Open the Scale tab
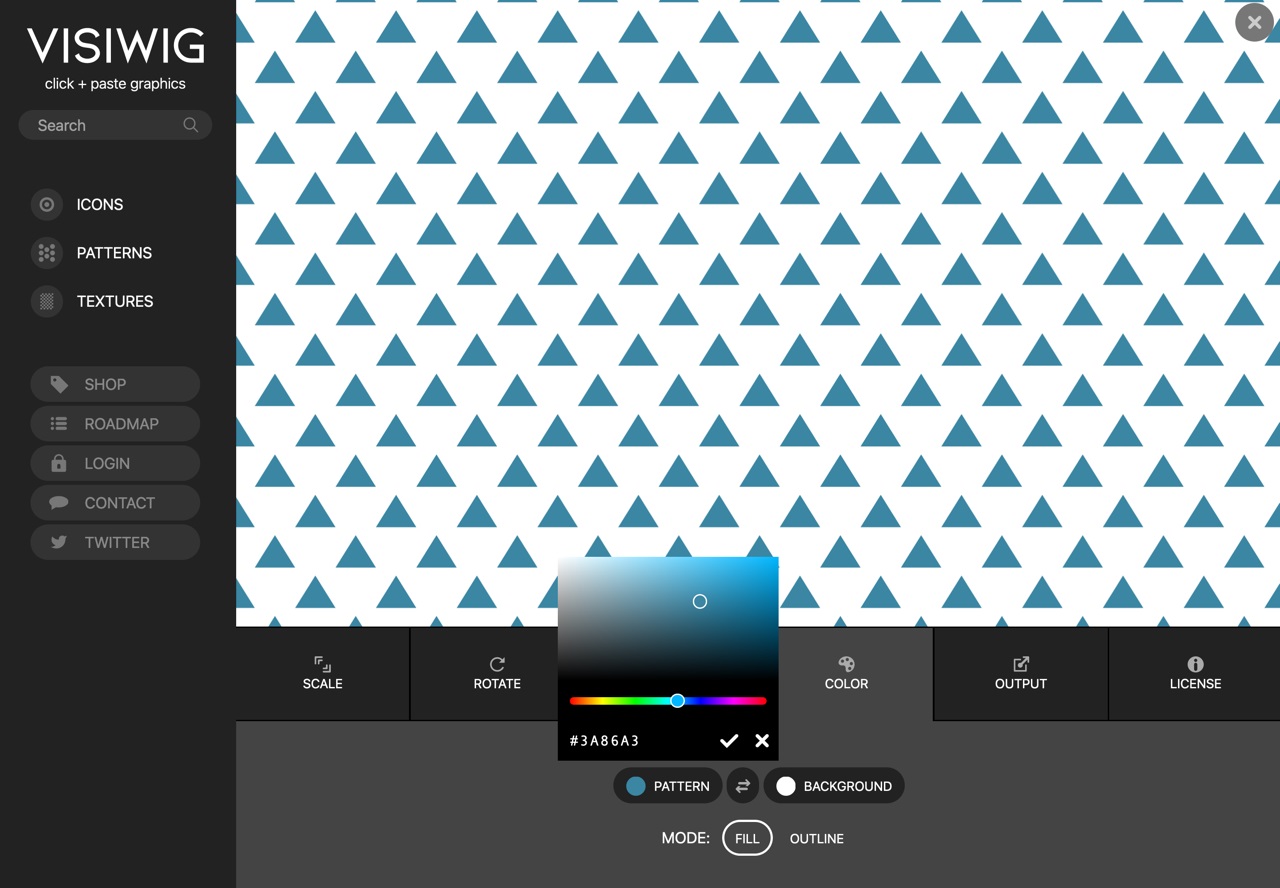 tap(322, 673)
